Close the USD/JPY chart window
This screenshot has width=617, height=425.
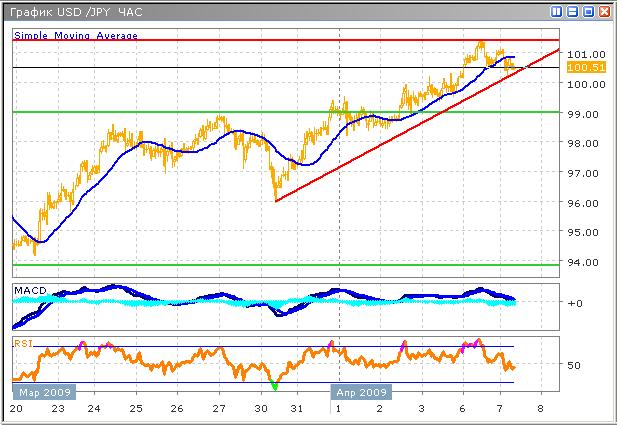(604, 12)
